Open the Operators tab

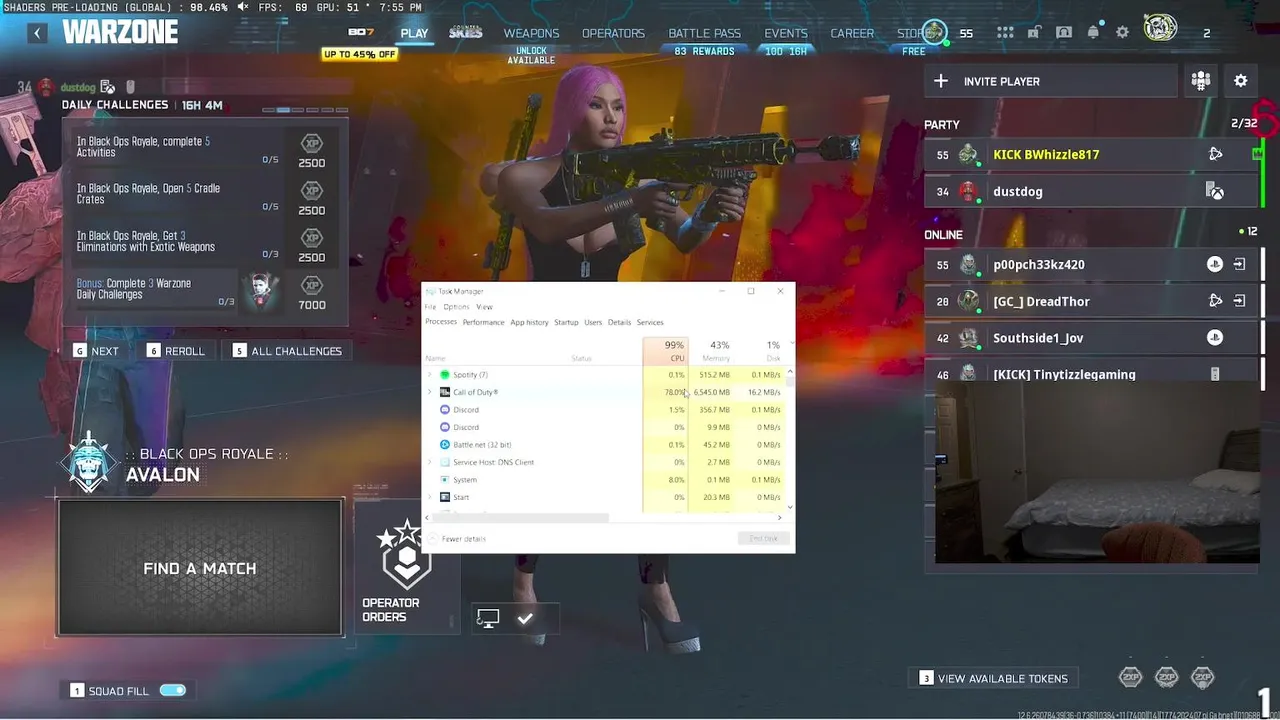click(x=613, y=33)
